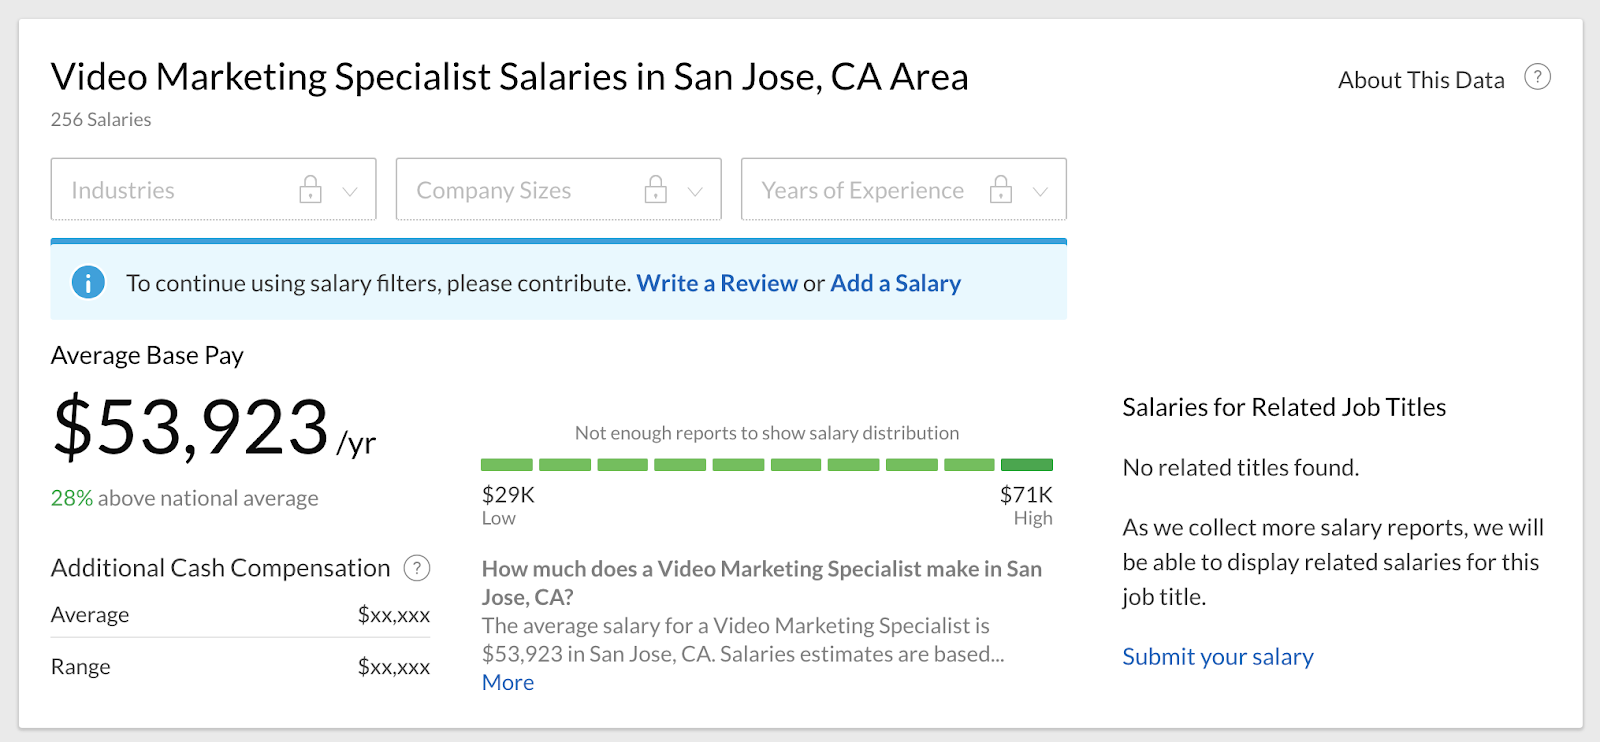The width and height of the screenshot is (1600, 742).
Task: Expand the Company Sizes dropdown chevron
Action: click(x=695, y=191)
